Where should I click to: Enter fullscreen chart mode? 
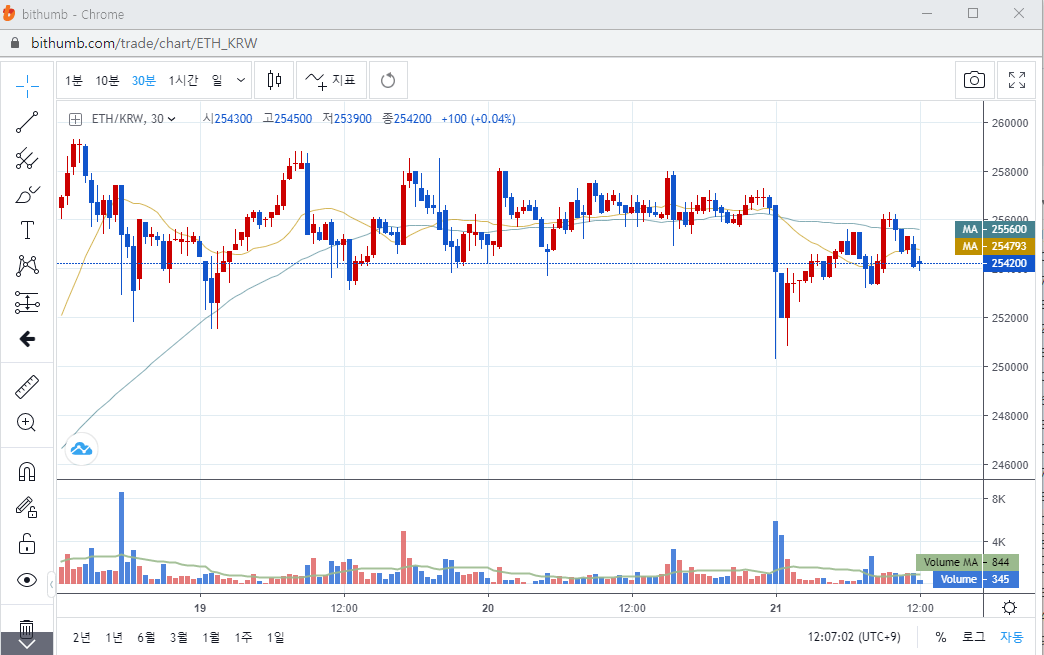(1017, 80)
